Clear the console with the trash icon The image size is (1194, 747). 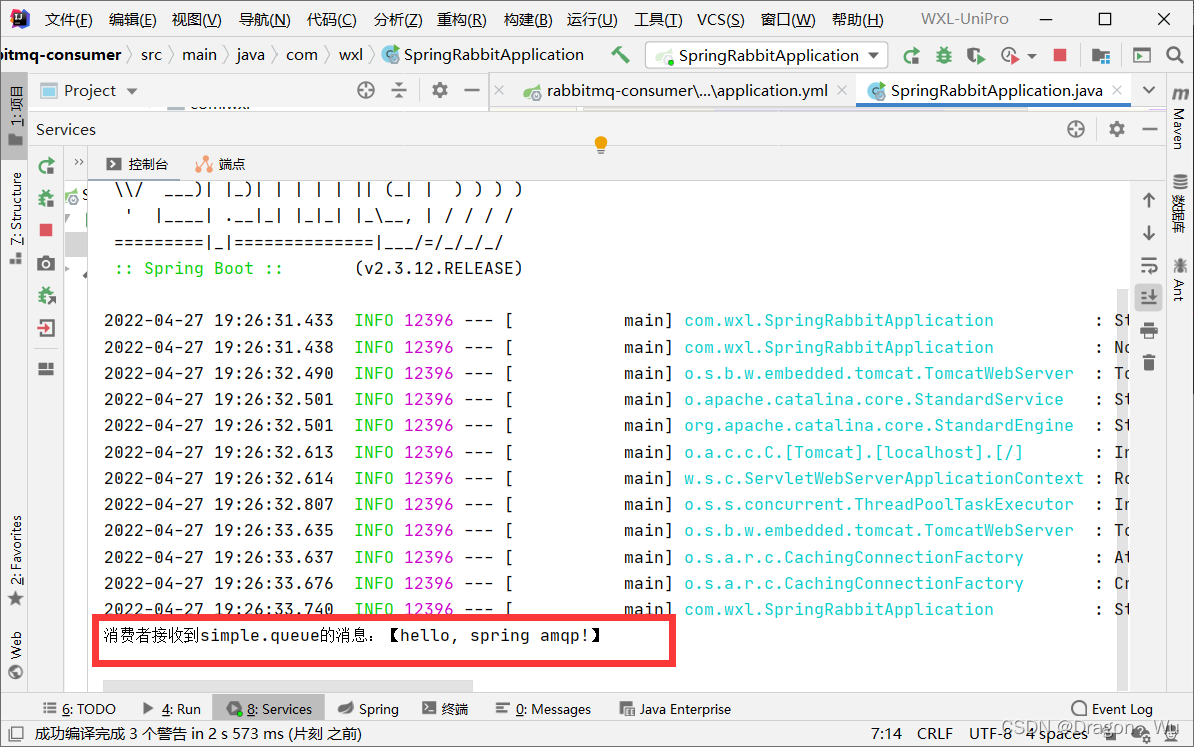[1149, 361]
